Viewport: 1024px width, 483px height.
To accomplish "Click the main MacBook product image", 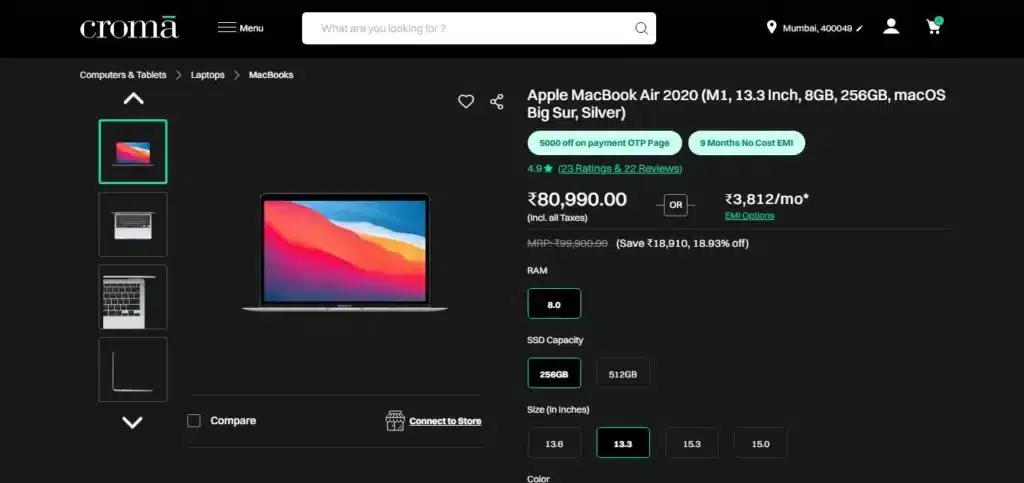I will [345, 252].
